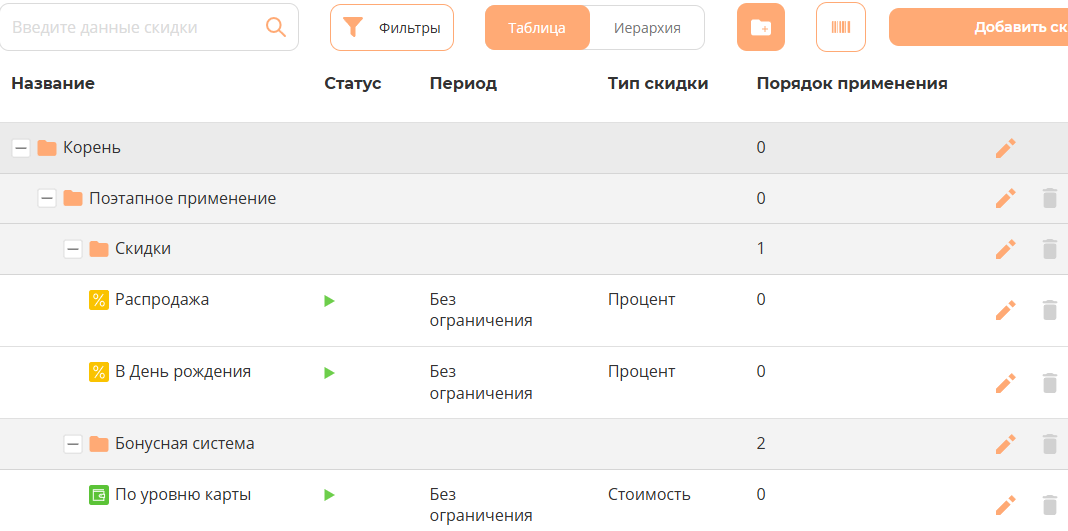Delete the Скидки folder using trash icon

click(1049, 249)
